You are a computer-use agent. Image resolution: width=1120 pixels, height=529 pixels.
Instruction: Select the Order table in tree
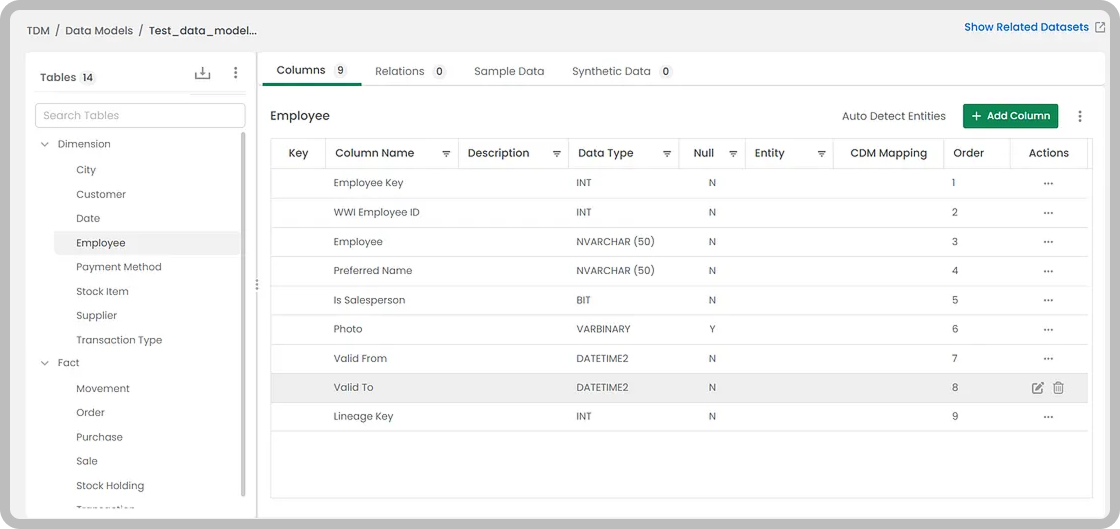[90, 413]
